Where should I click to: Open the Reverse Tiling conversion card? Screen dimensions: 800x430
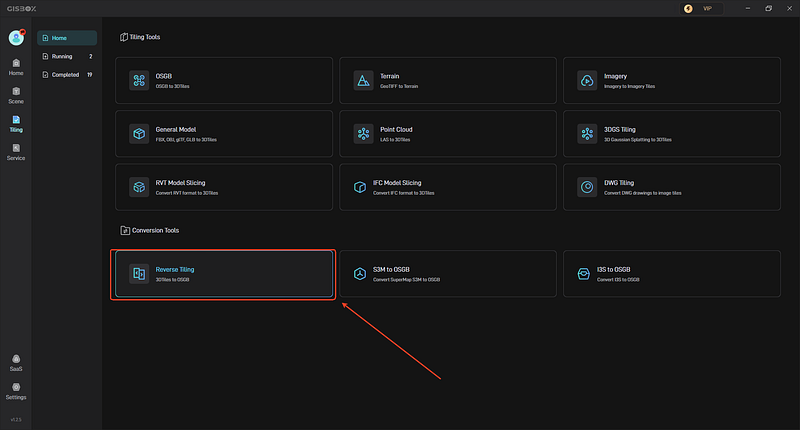pos(224,274)
